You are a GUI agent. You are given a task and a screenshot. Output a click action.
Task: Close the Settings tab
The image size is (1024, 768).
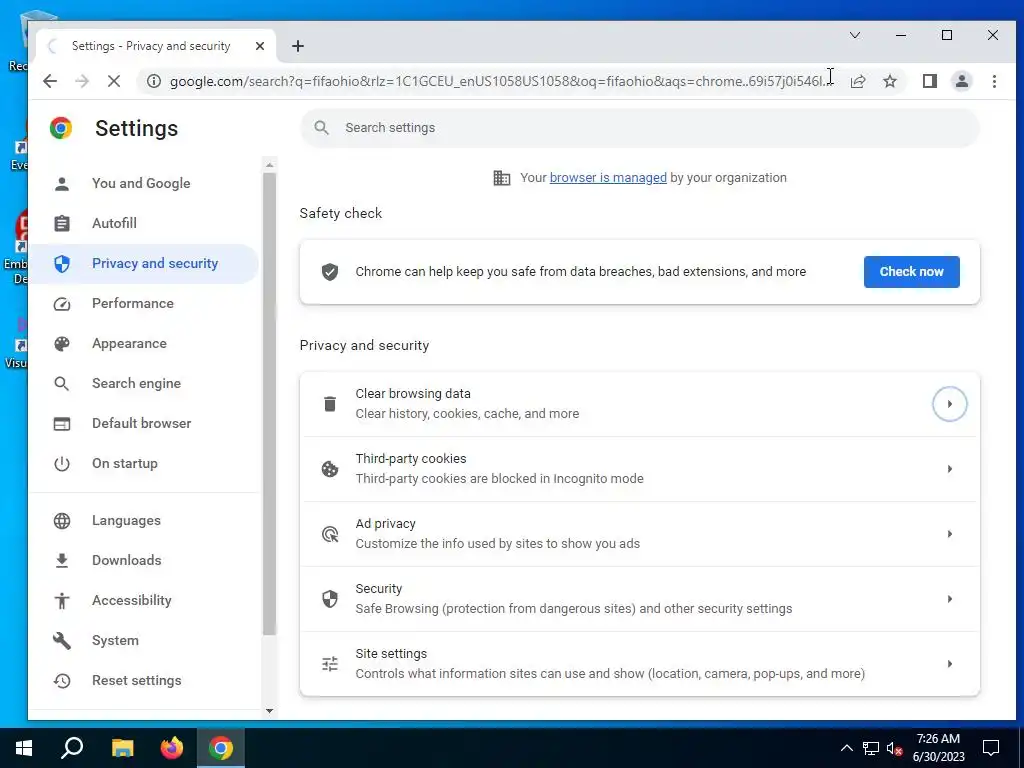tap(260, 46)
